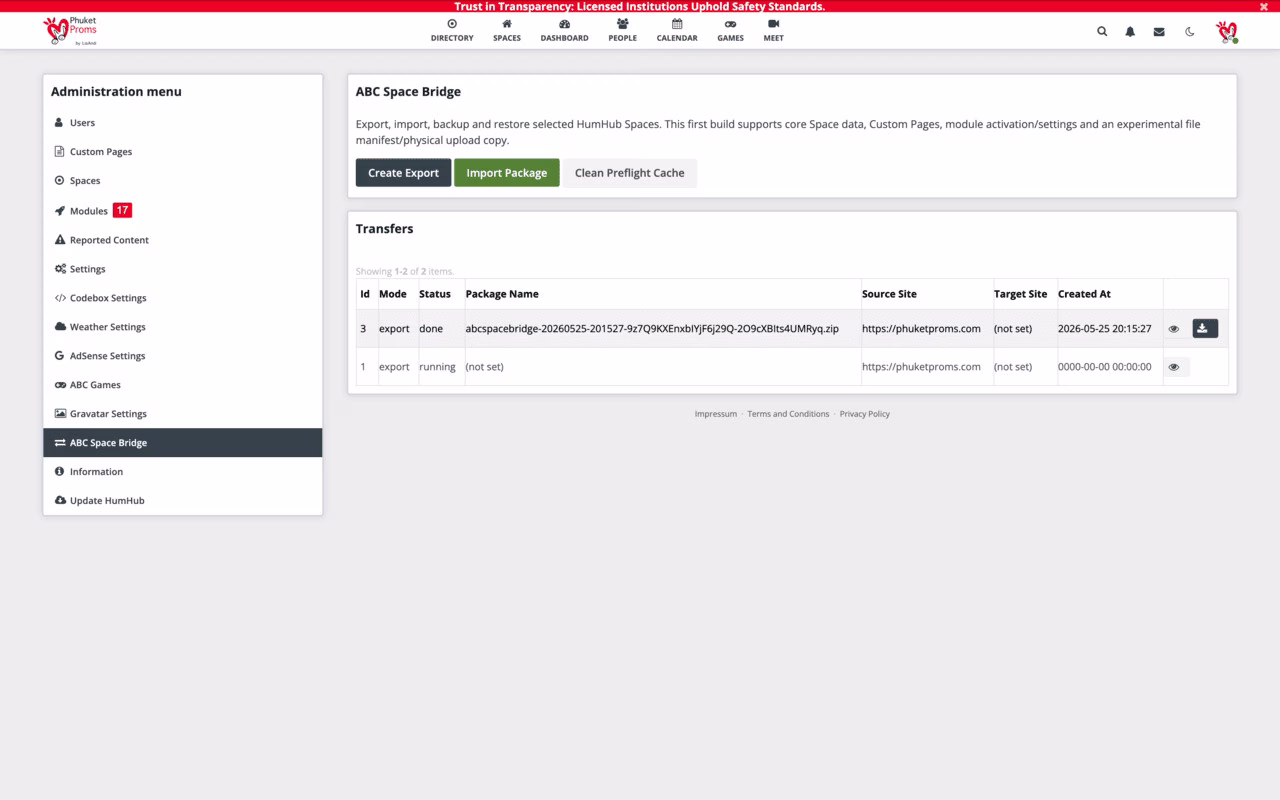Click the Import Package button

tap(506, 173)
